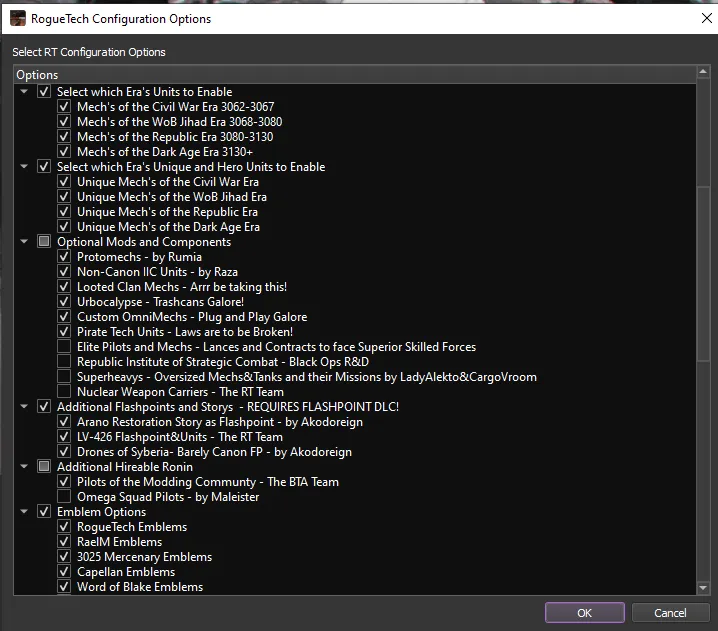The width and height of the screenshot is (718, 631).
Task: Uncheck LV-426 Flashpoint&Units option
Action: [x=64, y=436]
